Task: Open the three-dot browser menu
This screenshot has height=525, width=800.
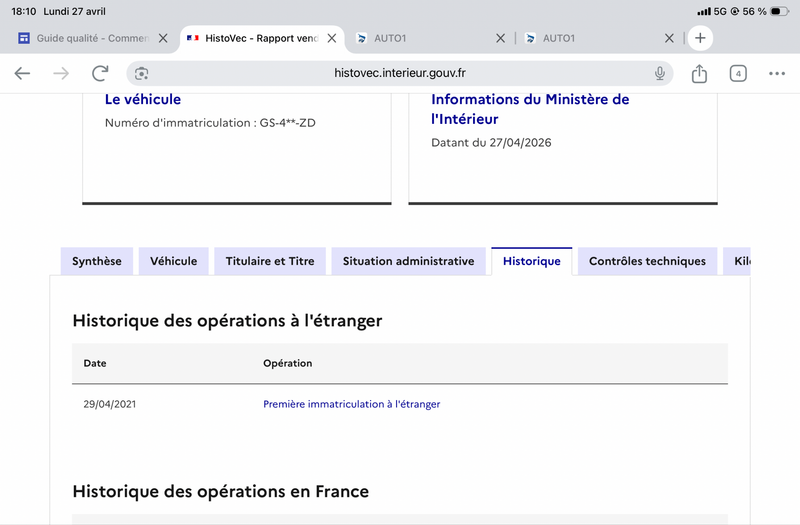Action: [777, 73]
